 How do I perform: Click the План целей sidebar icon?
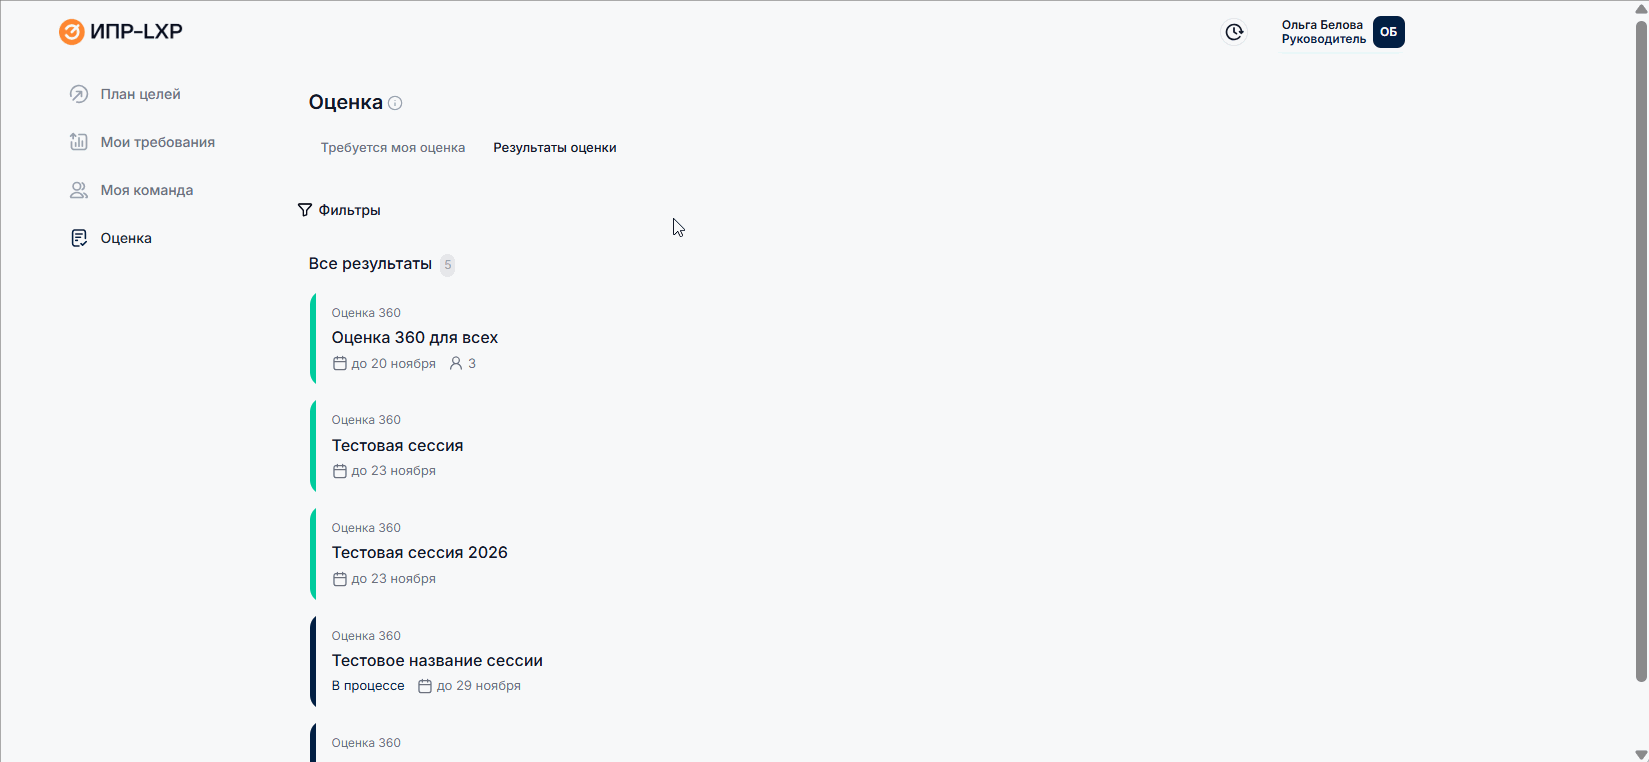[x=79, y=94]
